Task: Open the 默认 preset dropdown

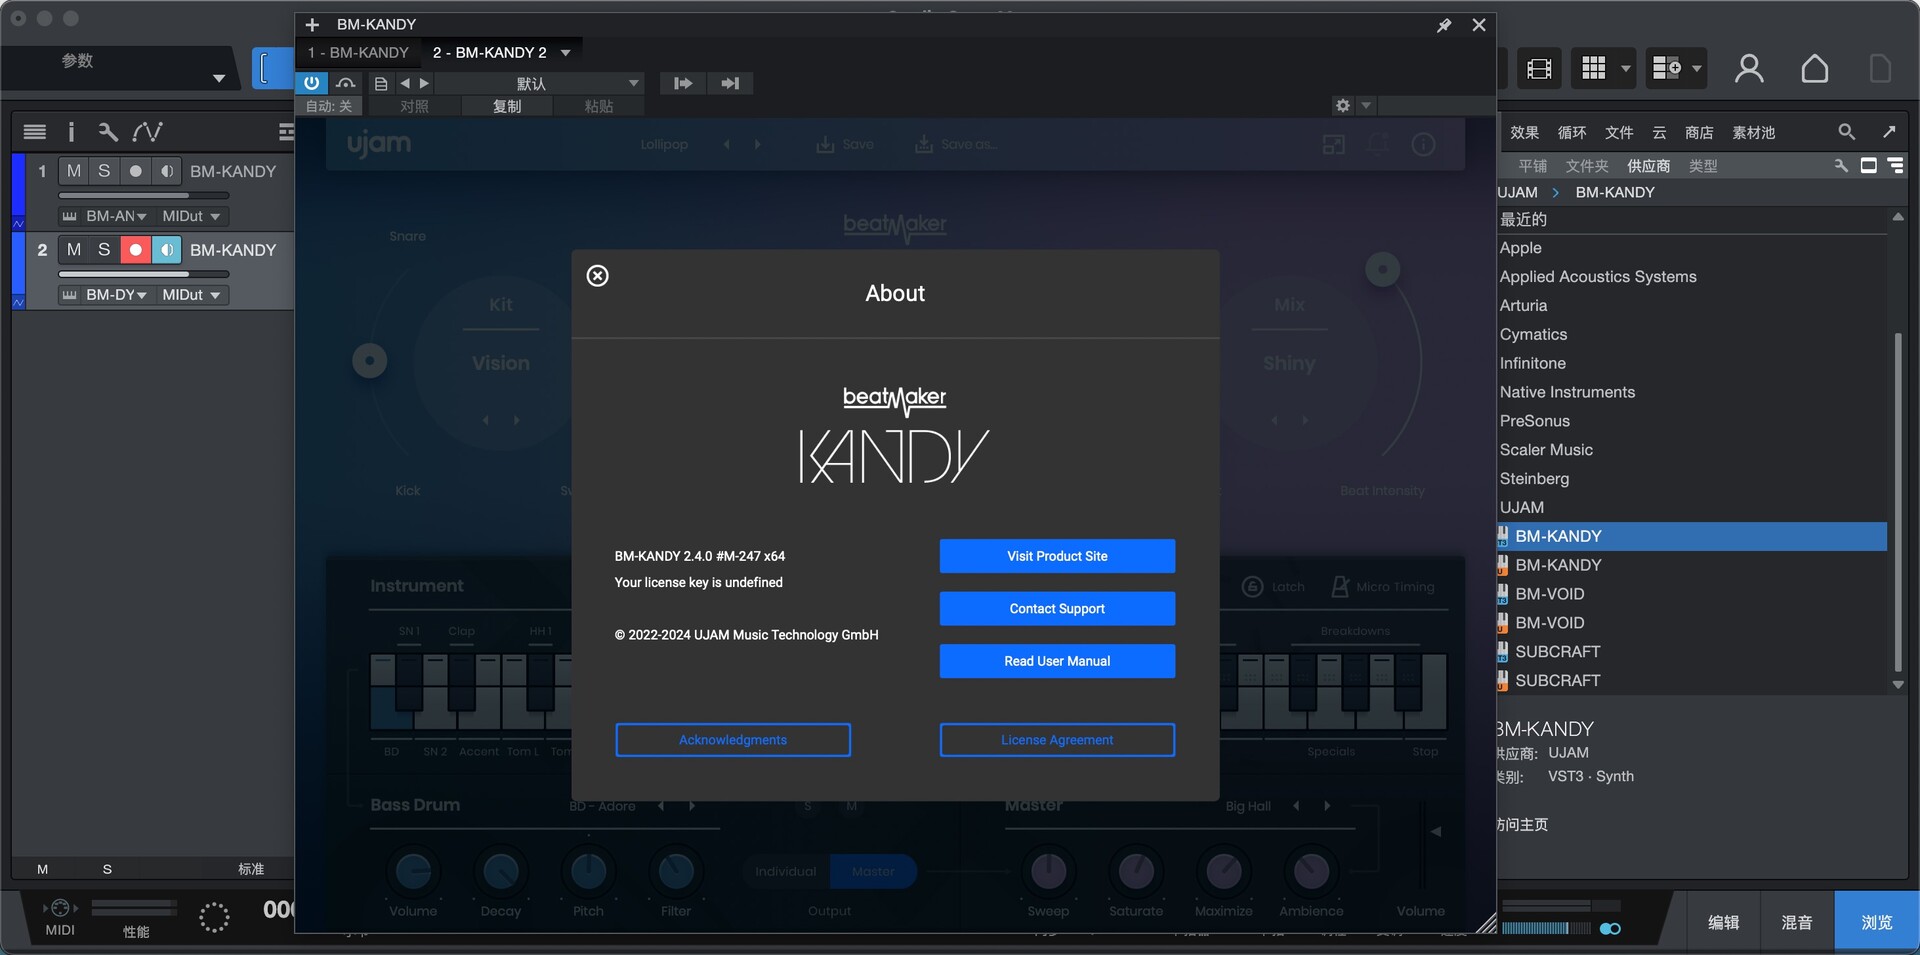Action: [540, 83]
